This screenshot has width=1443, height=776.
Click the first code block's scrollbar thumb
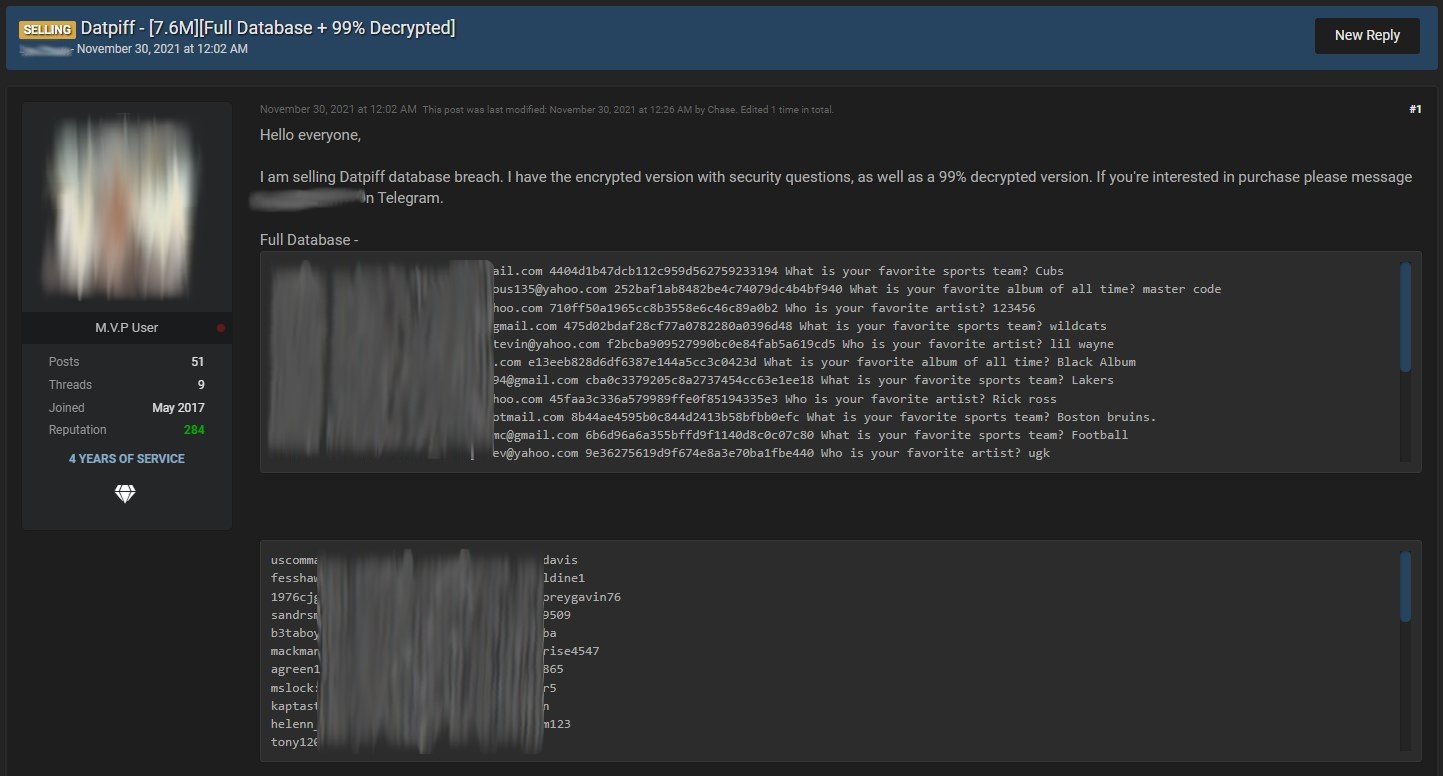(1405, 317)
